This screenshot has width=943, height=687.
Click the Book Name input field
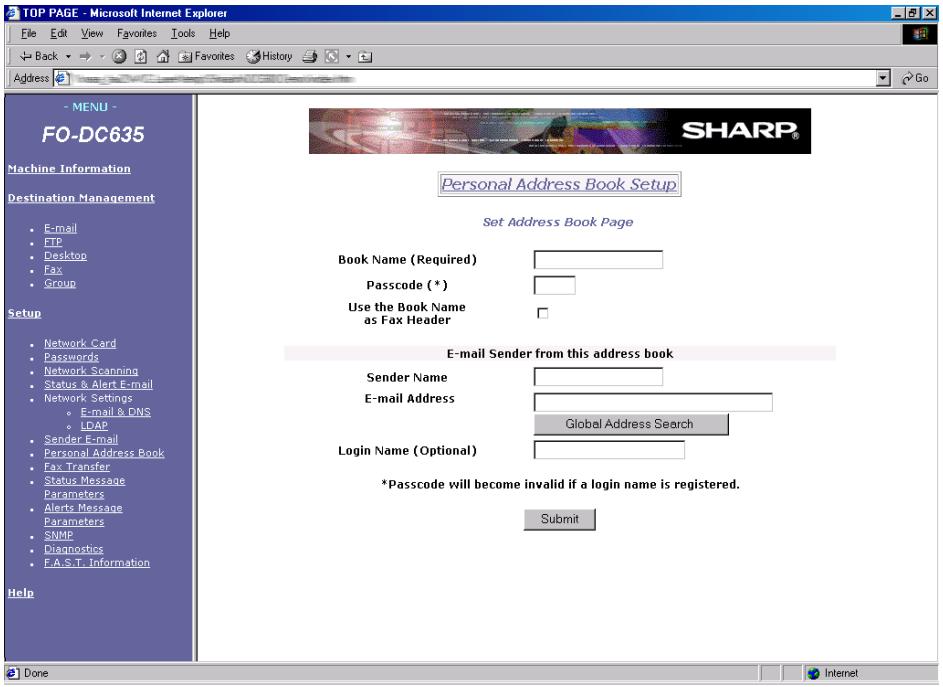pyautogui.click(x=598, y=260)
